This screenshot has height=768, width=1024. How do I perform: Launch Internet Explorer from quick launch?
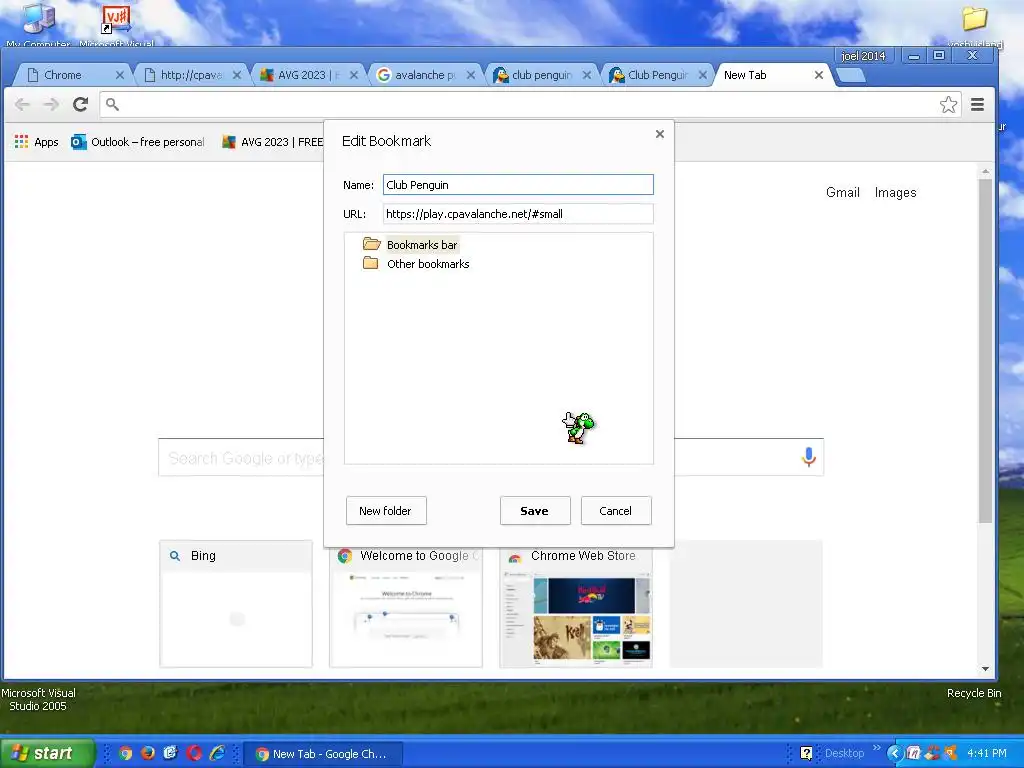click(217, 753)
